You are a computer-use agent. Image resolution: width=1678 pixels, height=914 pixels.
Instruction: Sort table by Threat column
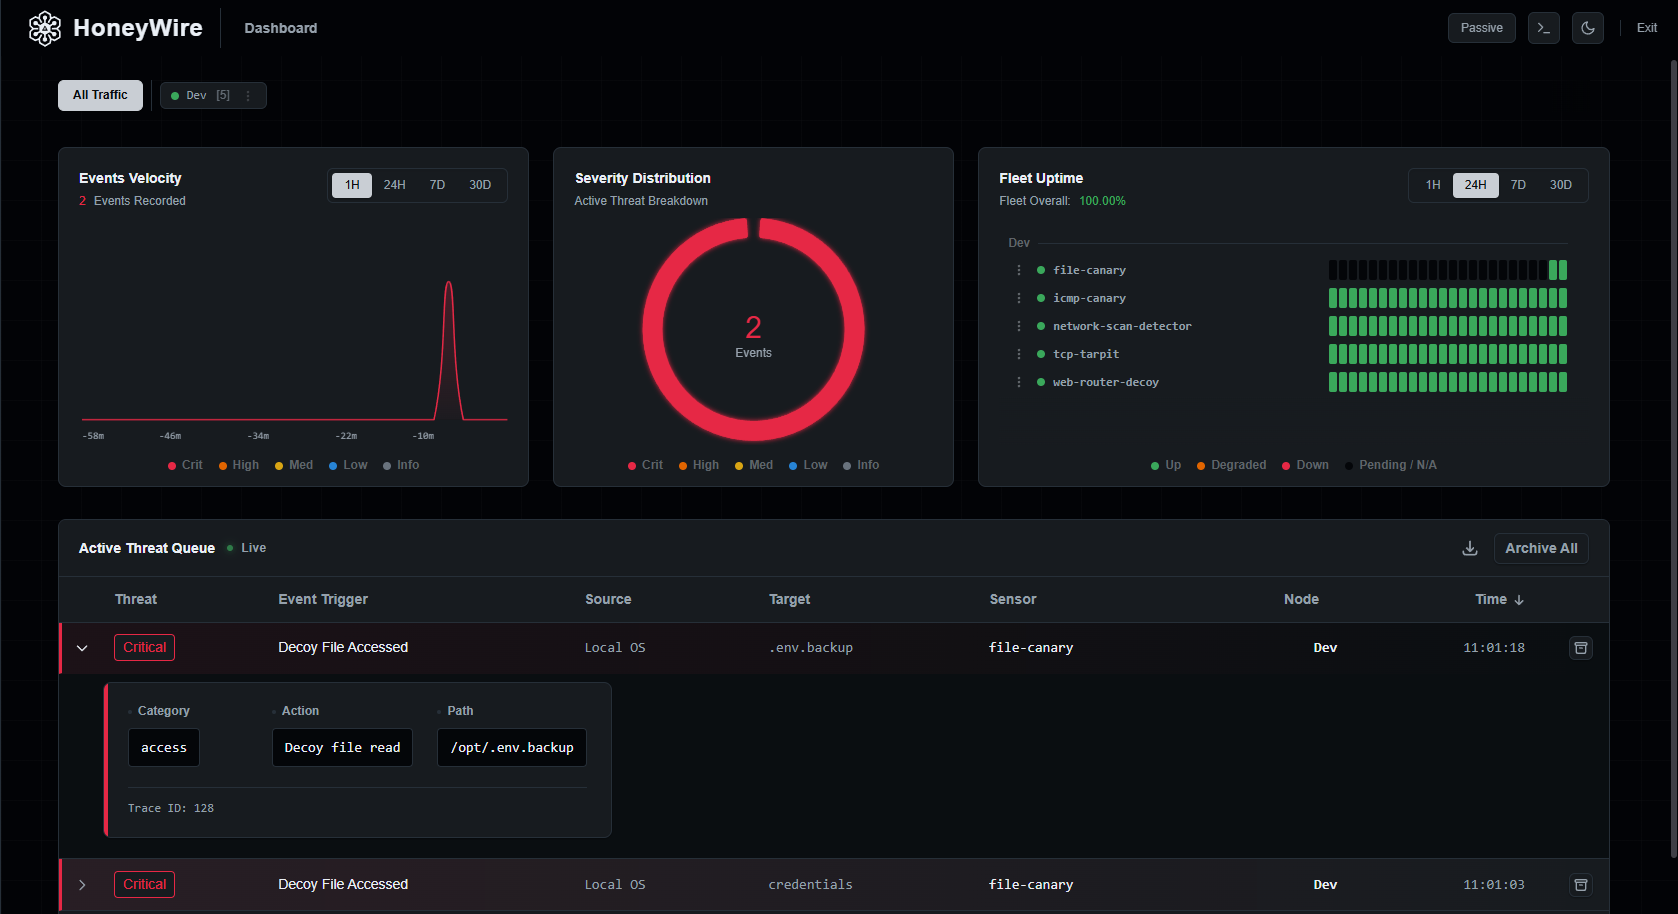click(136, 600)
